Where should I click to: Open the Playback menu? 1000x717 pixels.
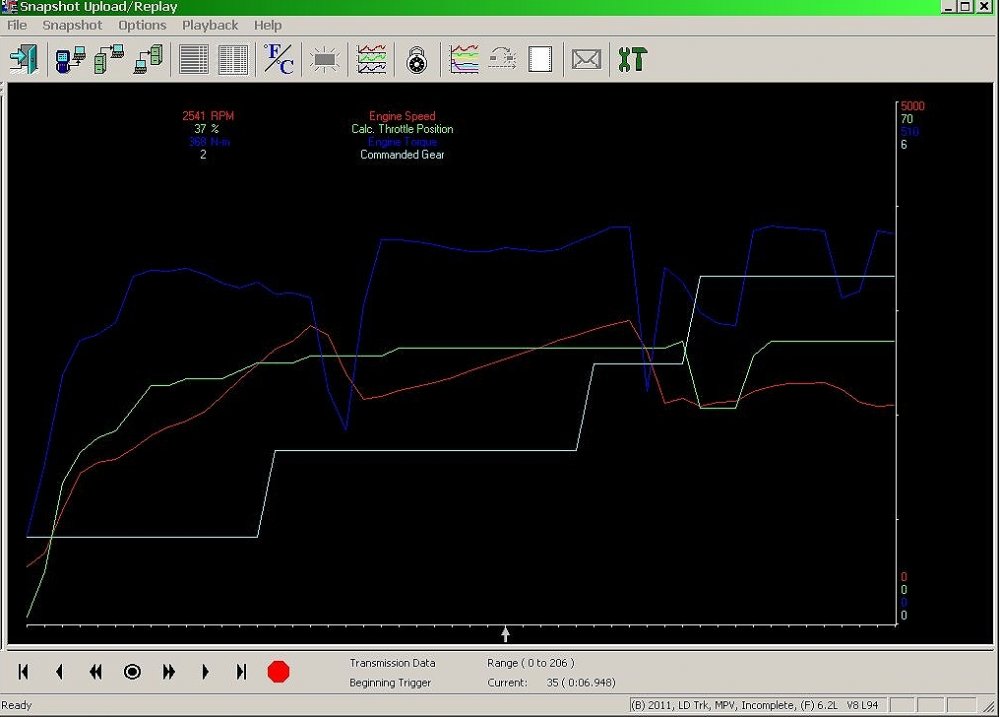point(209,25)
